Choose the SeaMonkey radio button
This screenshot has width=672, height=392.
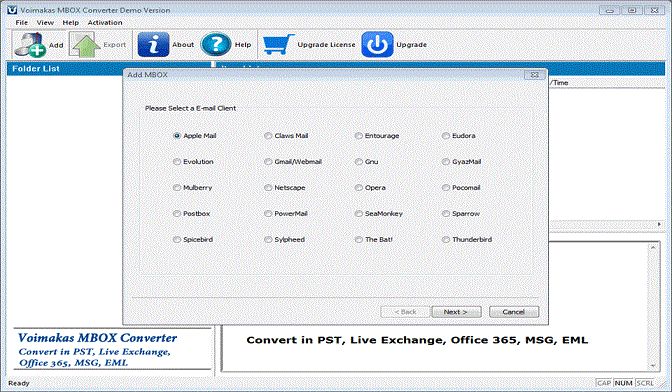click(359, 213)
